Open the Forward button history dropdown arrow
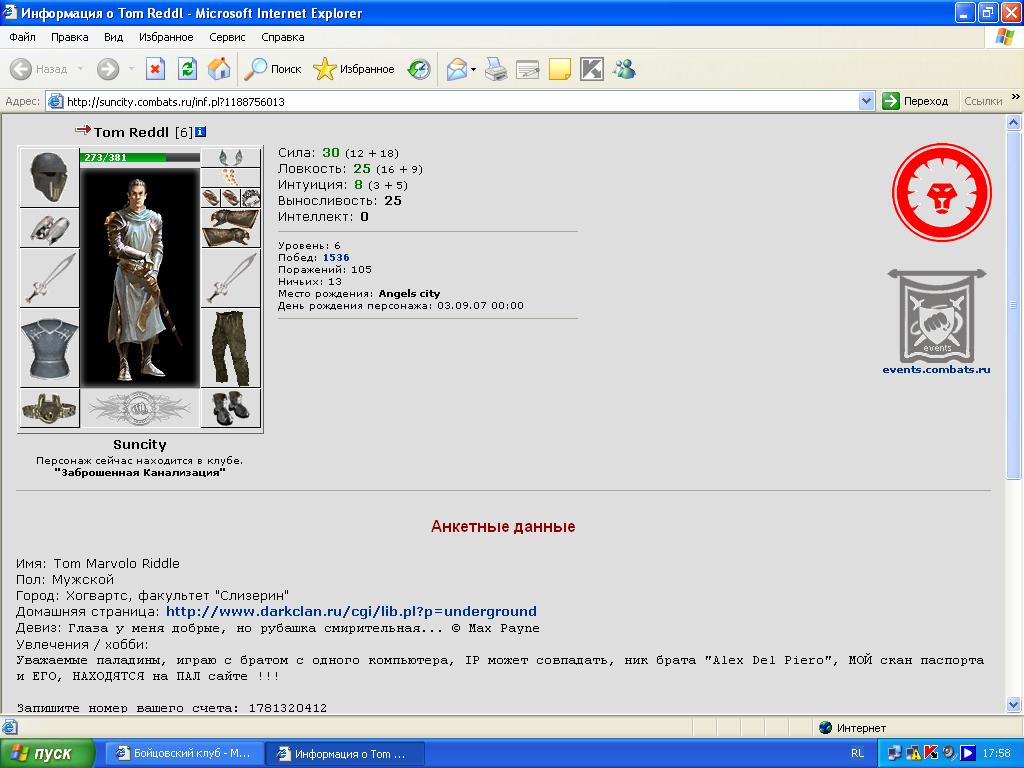This screenshot has width=1024, height=768. click(131, 69)
